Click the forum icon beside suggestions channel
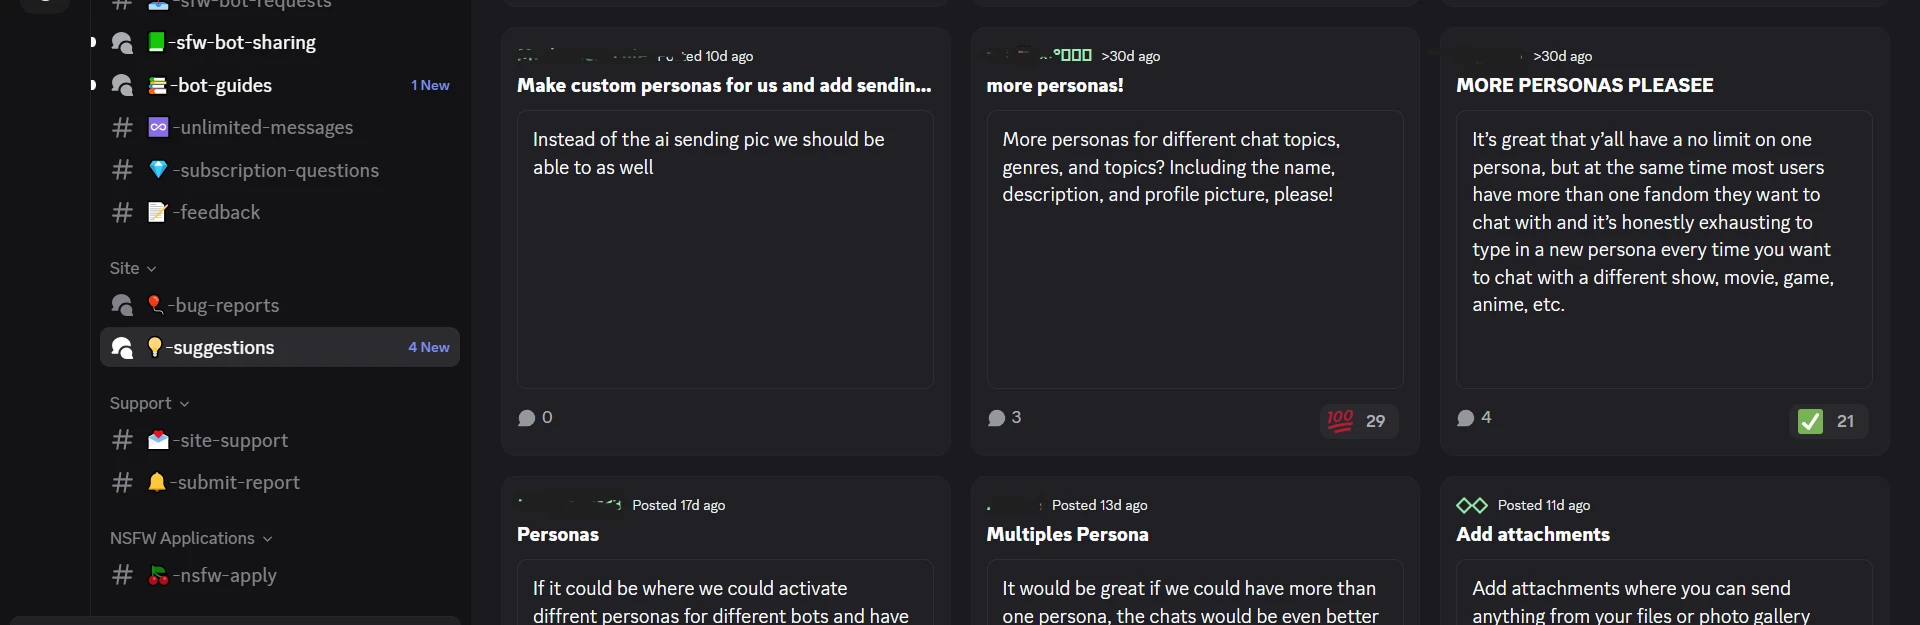 coord(122,347)
